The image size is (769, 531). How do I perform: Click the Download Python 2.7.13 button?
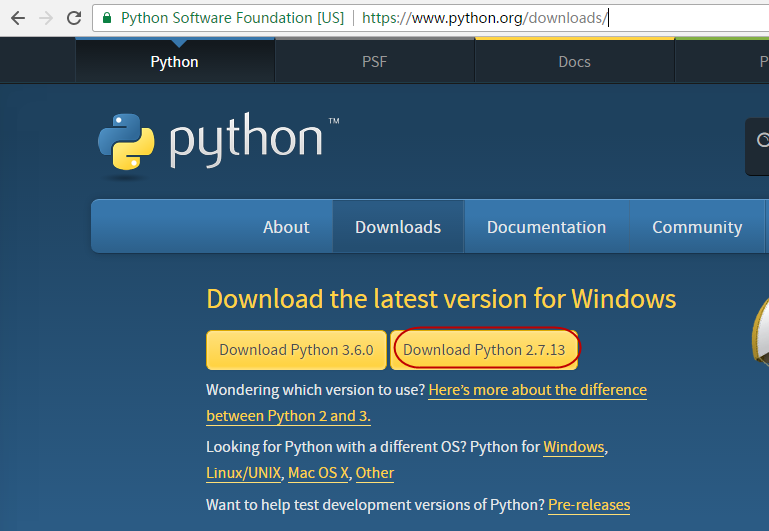(x=484, y=350)
